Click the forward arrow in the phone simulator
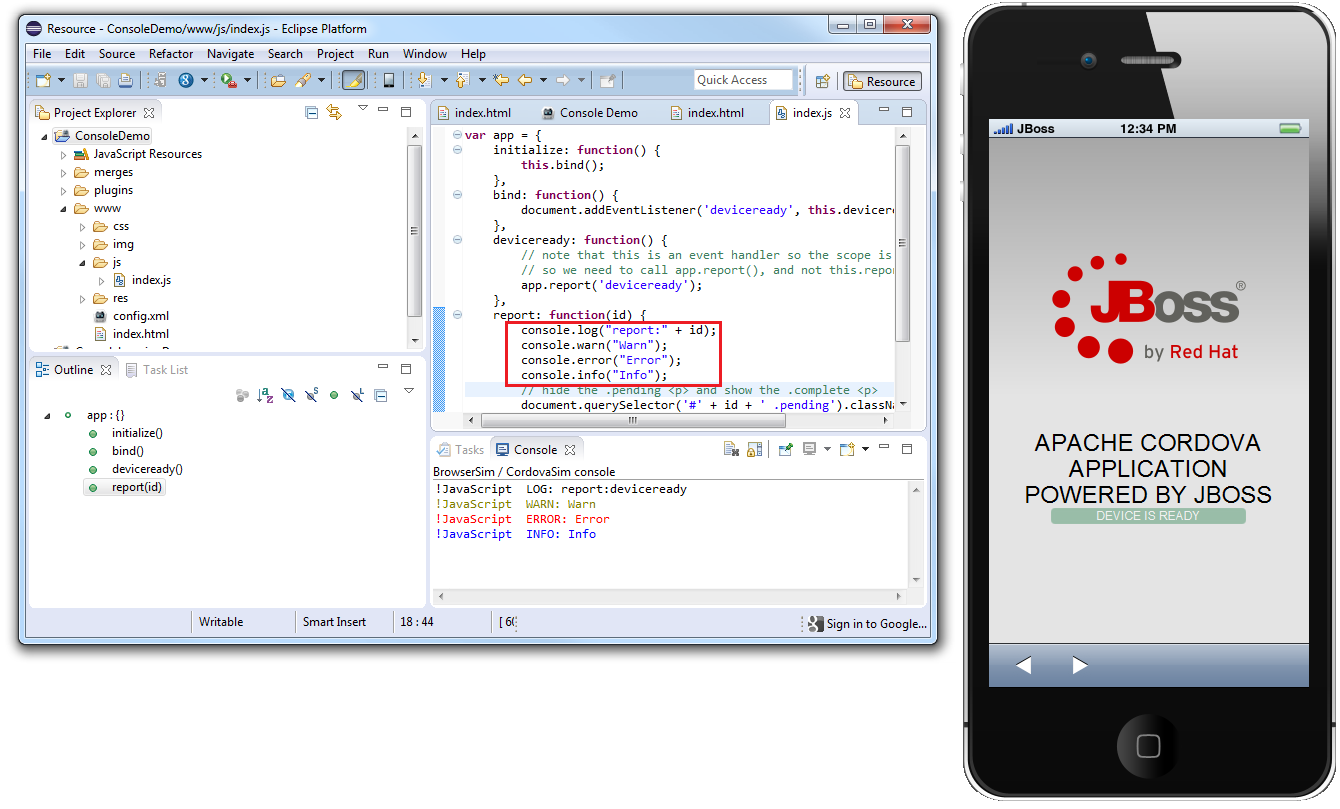The width and height of the screenshot is (1340, 809). (1080, 665)
